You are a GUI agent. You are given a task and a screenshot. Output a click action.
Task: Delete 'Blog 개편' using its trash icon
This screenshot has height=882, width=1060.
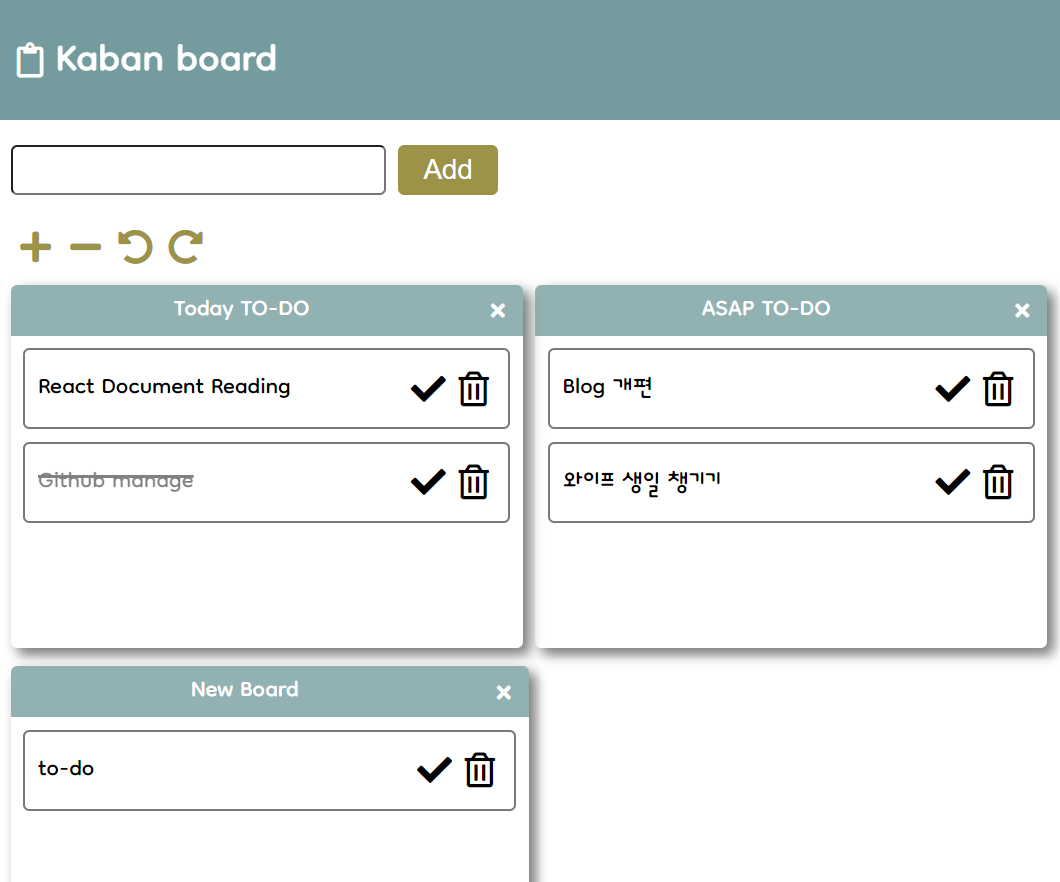[x=998, y=389]
